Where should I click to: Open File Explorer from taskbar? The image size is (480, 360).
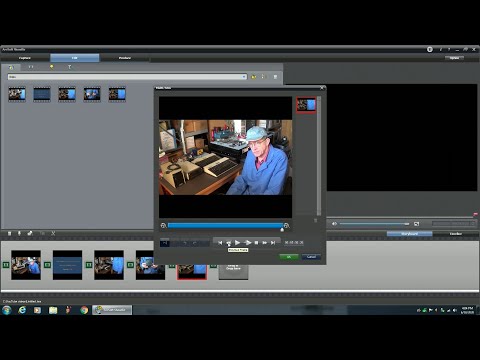coord(53,310)
